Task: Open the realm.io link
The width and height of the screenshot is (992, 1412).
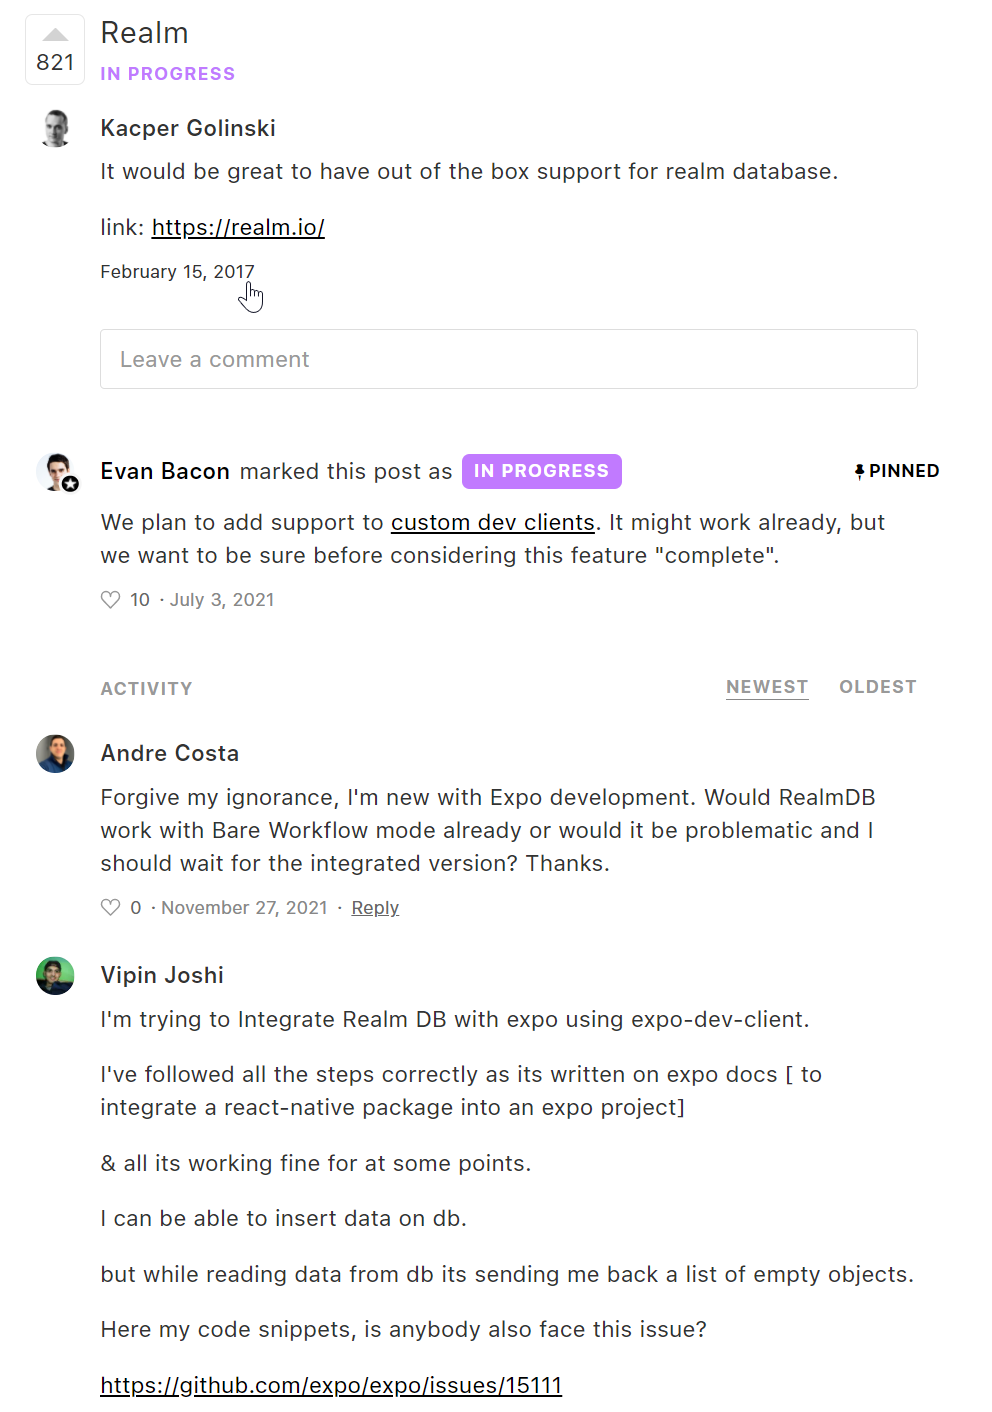Action: coord(238,228)
